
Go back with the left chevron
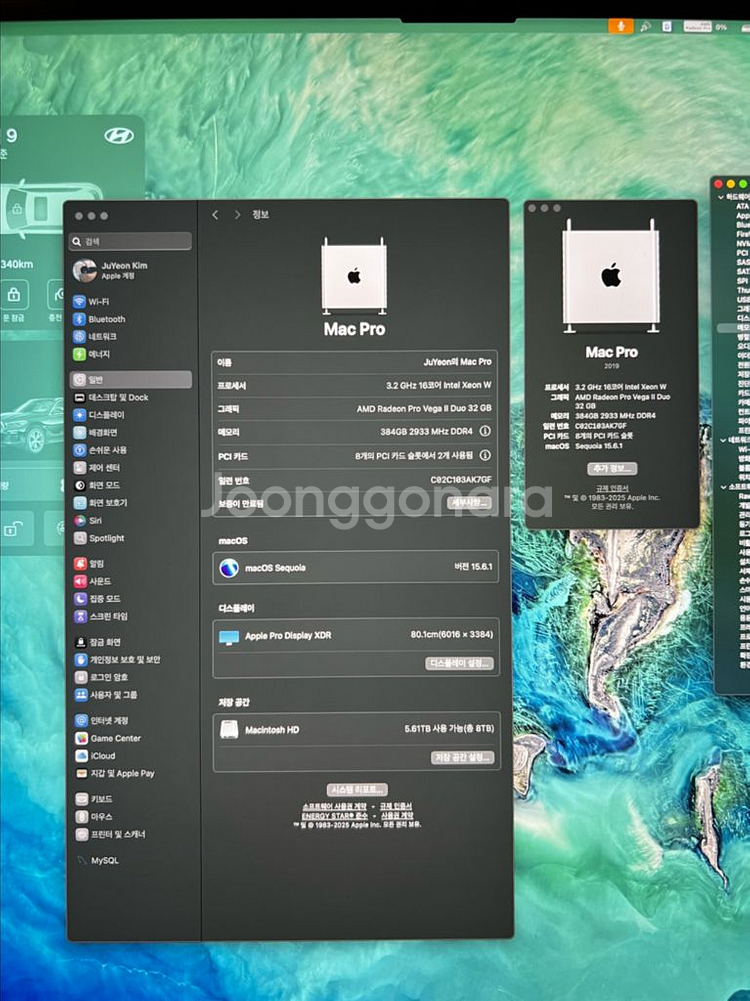point(215,215)
